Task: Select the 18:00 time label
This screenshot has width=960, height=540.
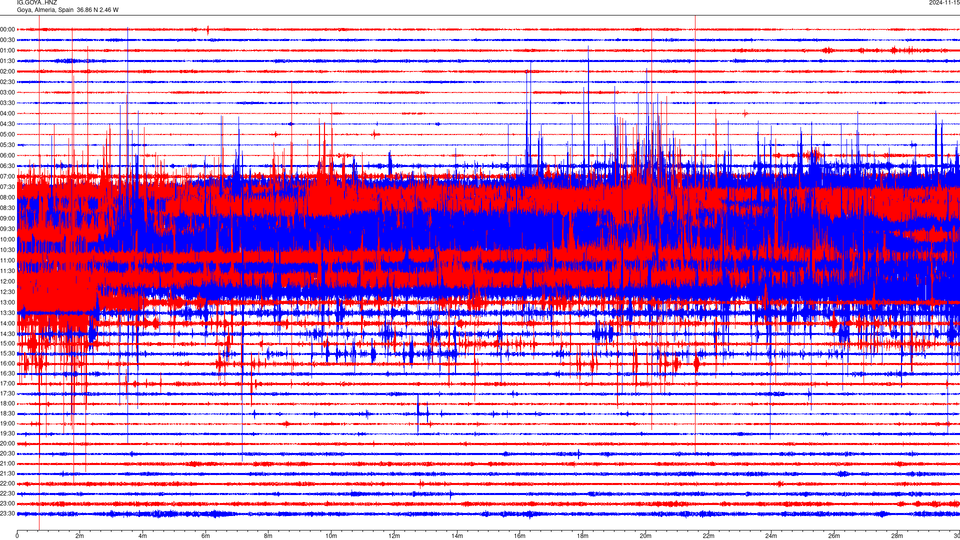Action: coord(7,403)
